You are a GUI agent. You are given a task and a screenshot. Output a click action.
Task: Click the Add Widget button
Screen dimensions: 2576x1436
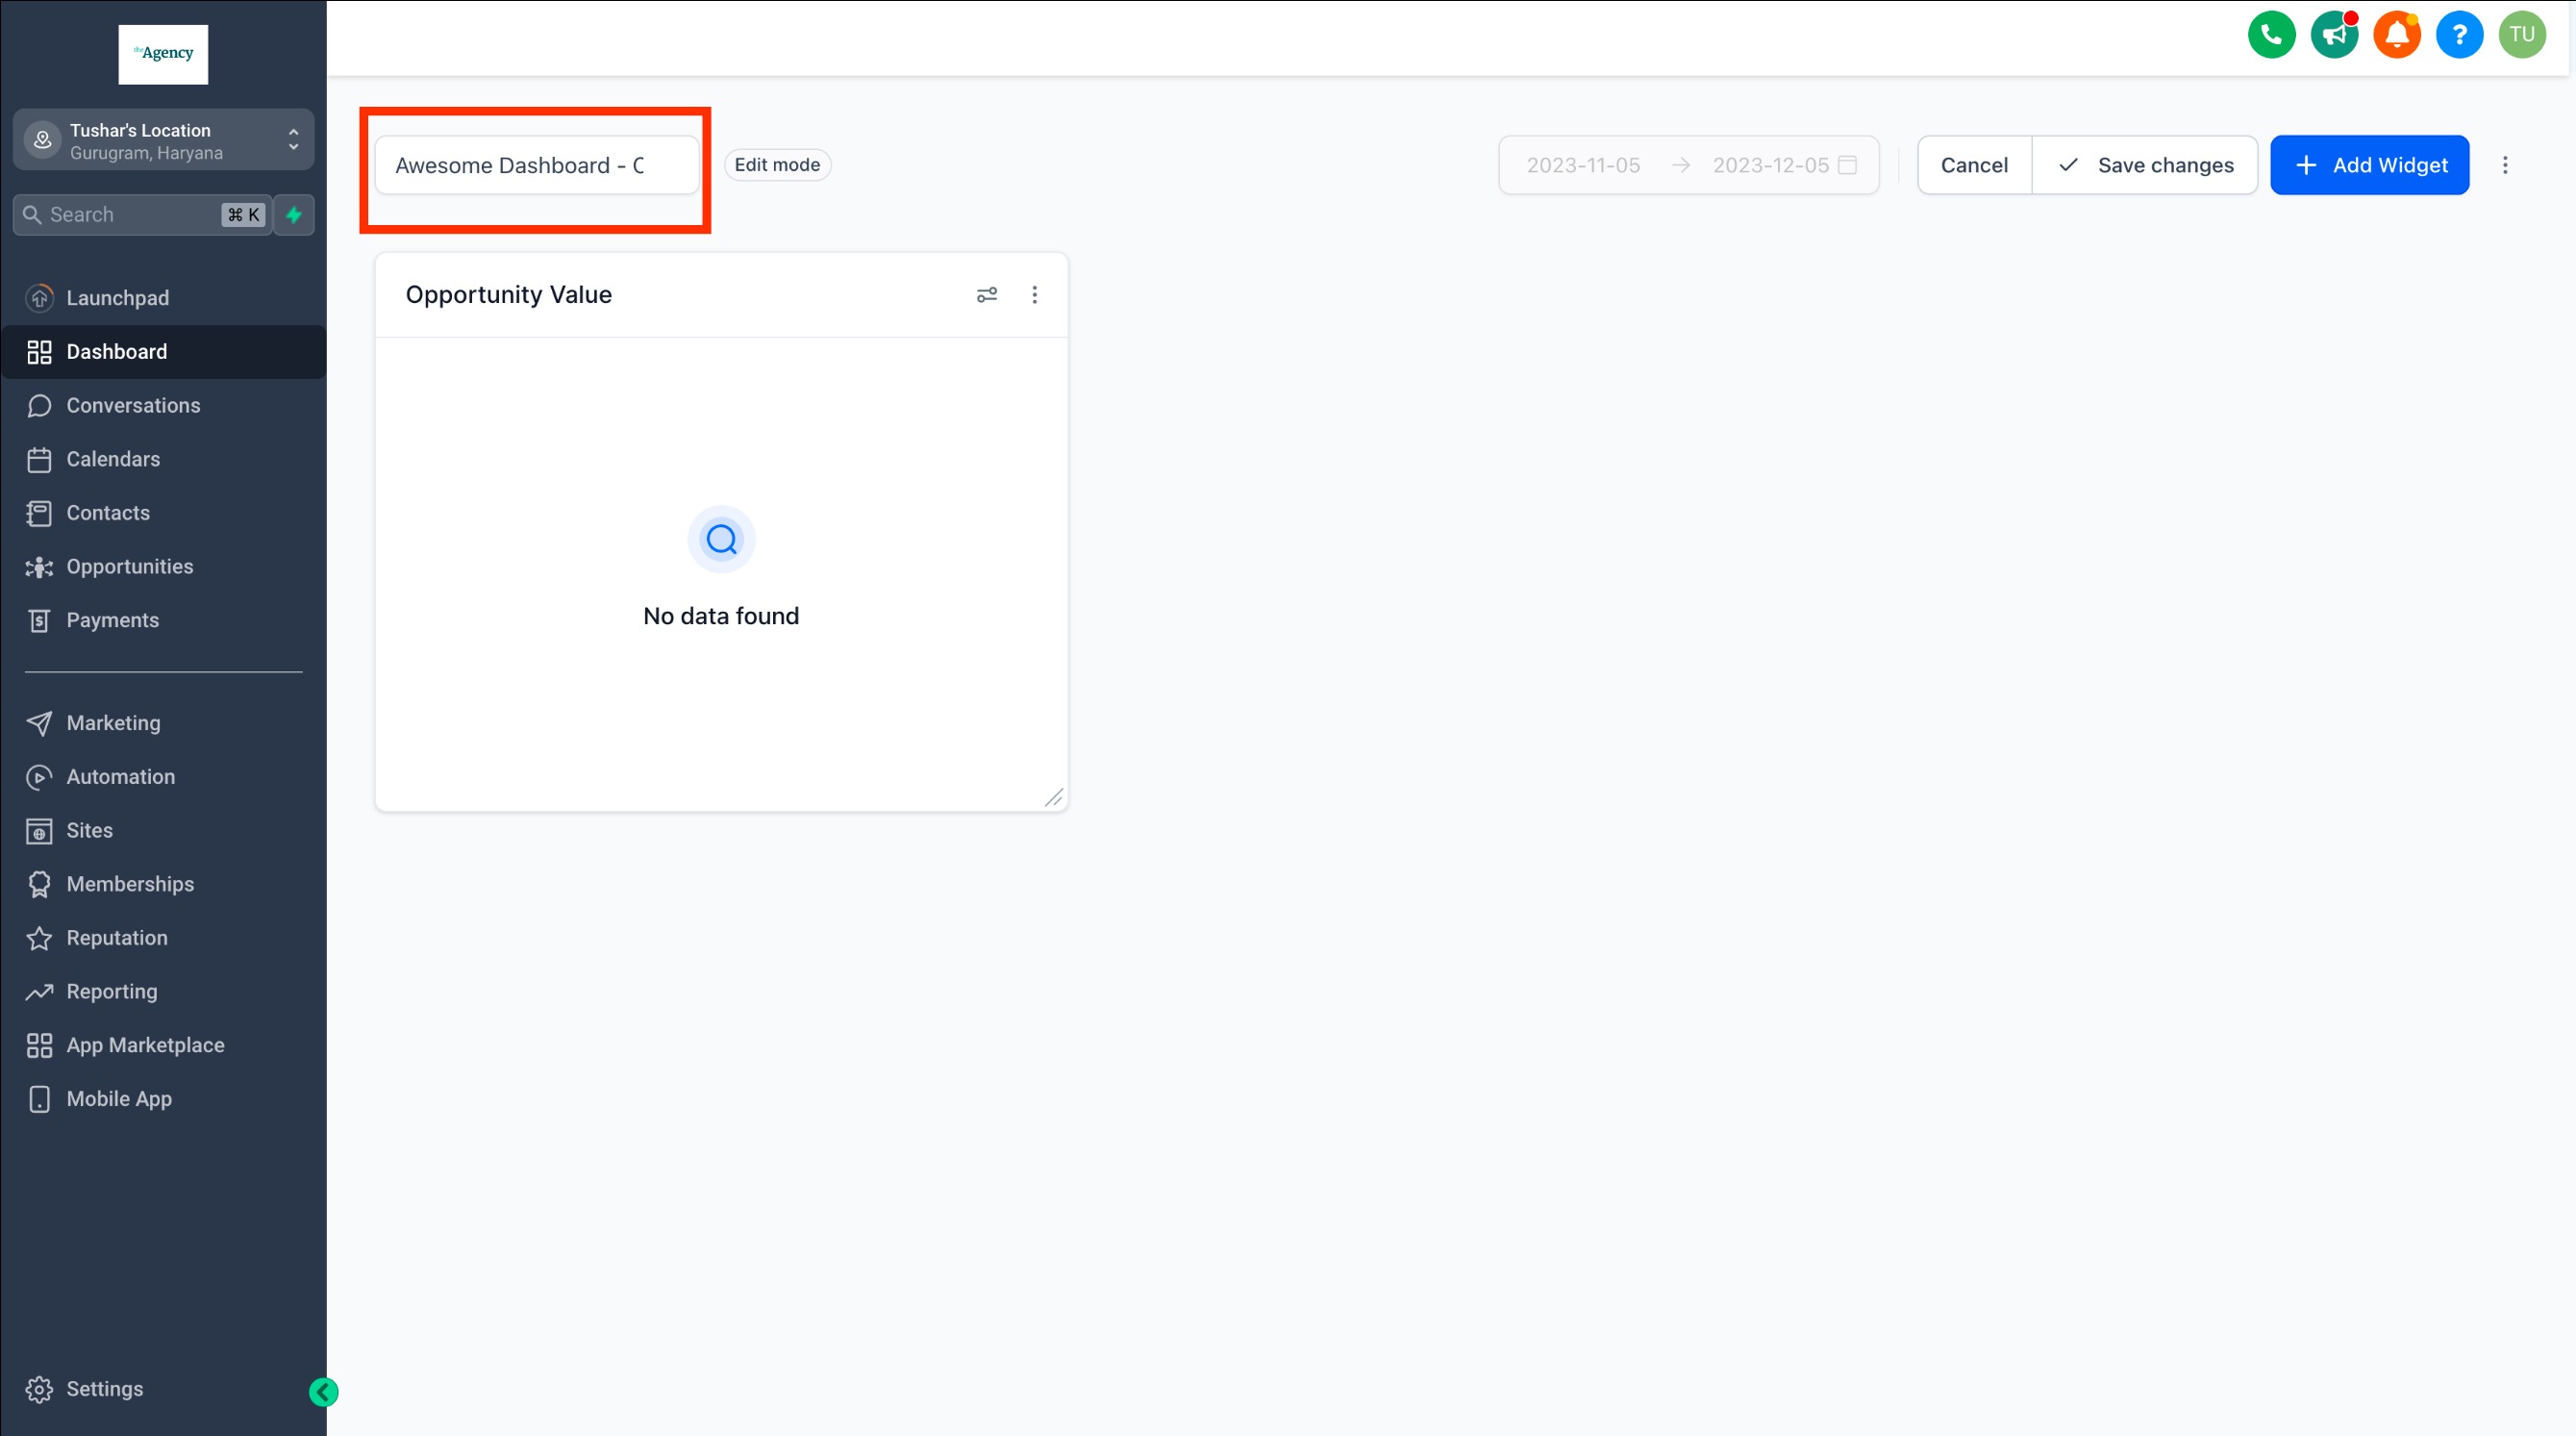click(x=2369, y=165)
